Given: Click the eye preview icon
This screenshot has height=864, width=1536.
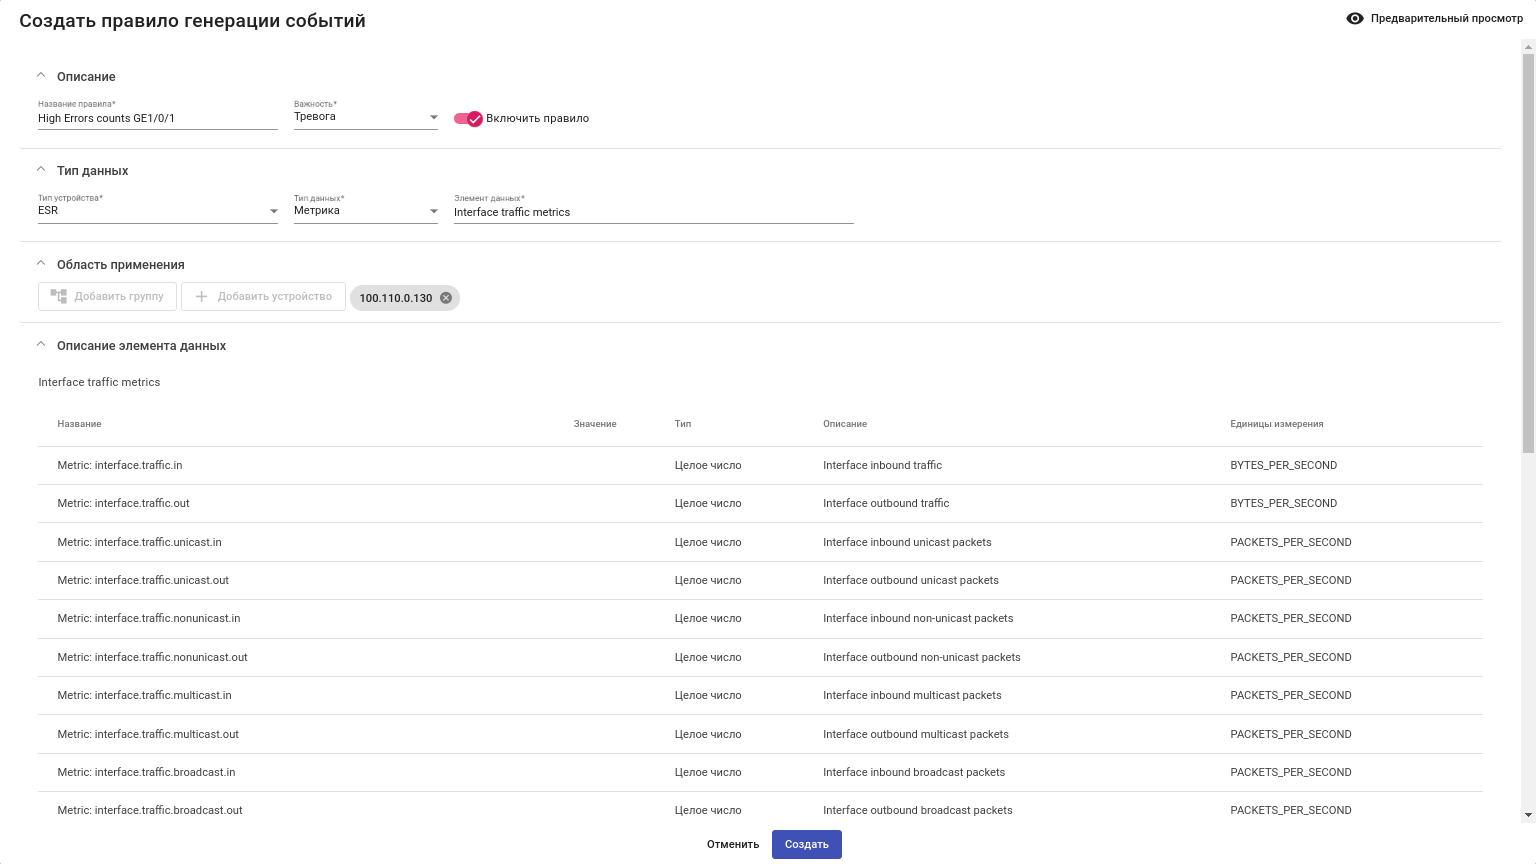Looking at the screenshot, I should click(1355, 18).
